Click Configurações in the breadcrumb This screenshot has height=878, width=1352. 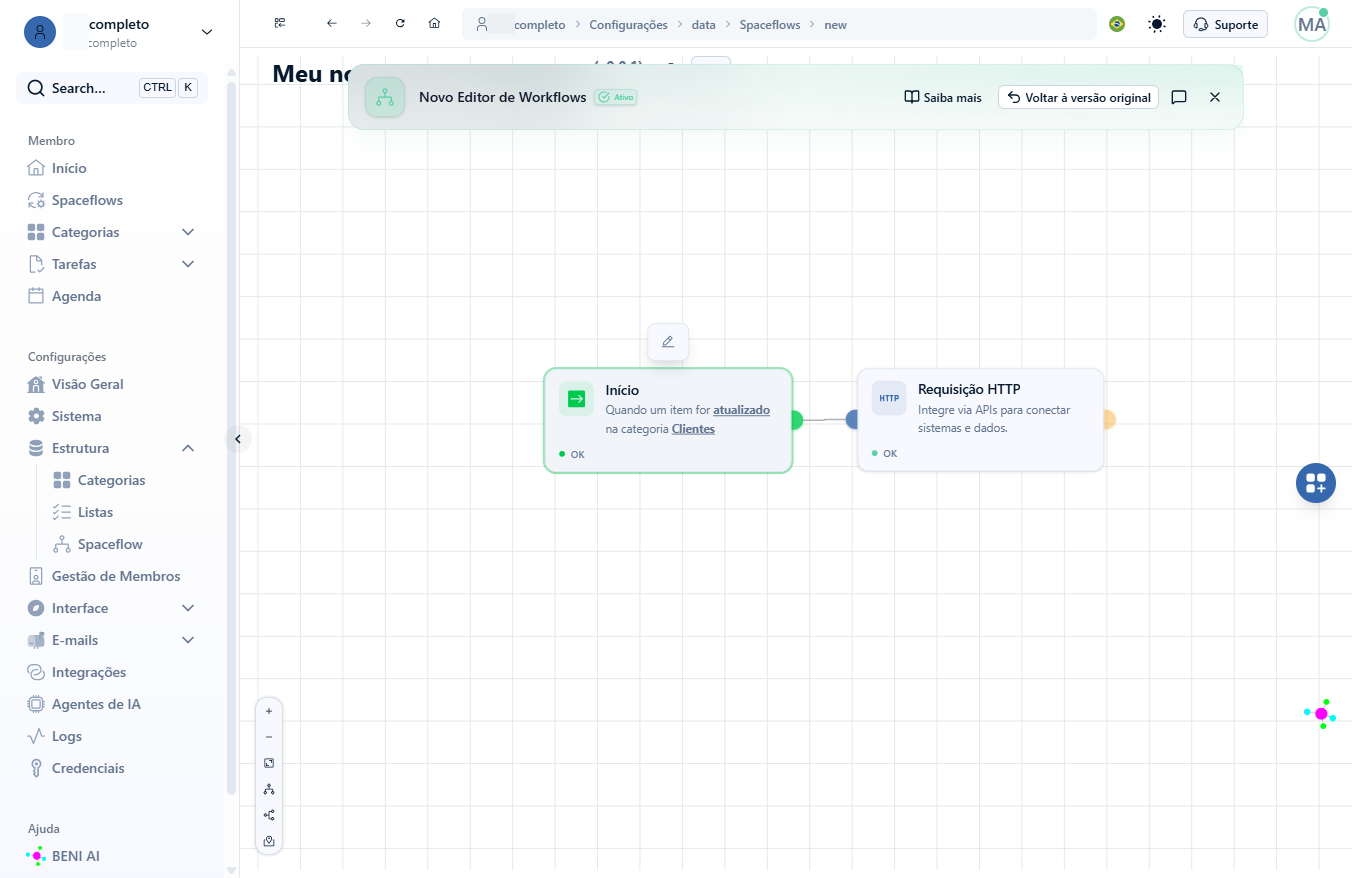(x=628, y=24)
